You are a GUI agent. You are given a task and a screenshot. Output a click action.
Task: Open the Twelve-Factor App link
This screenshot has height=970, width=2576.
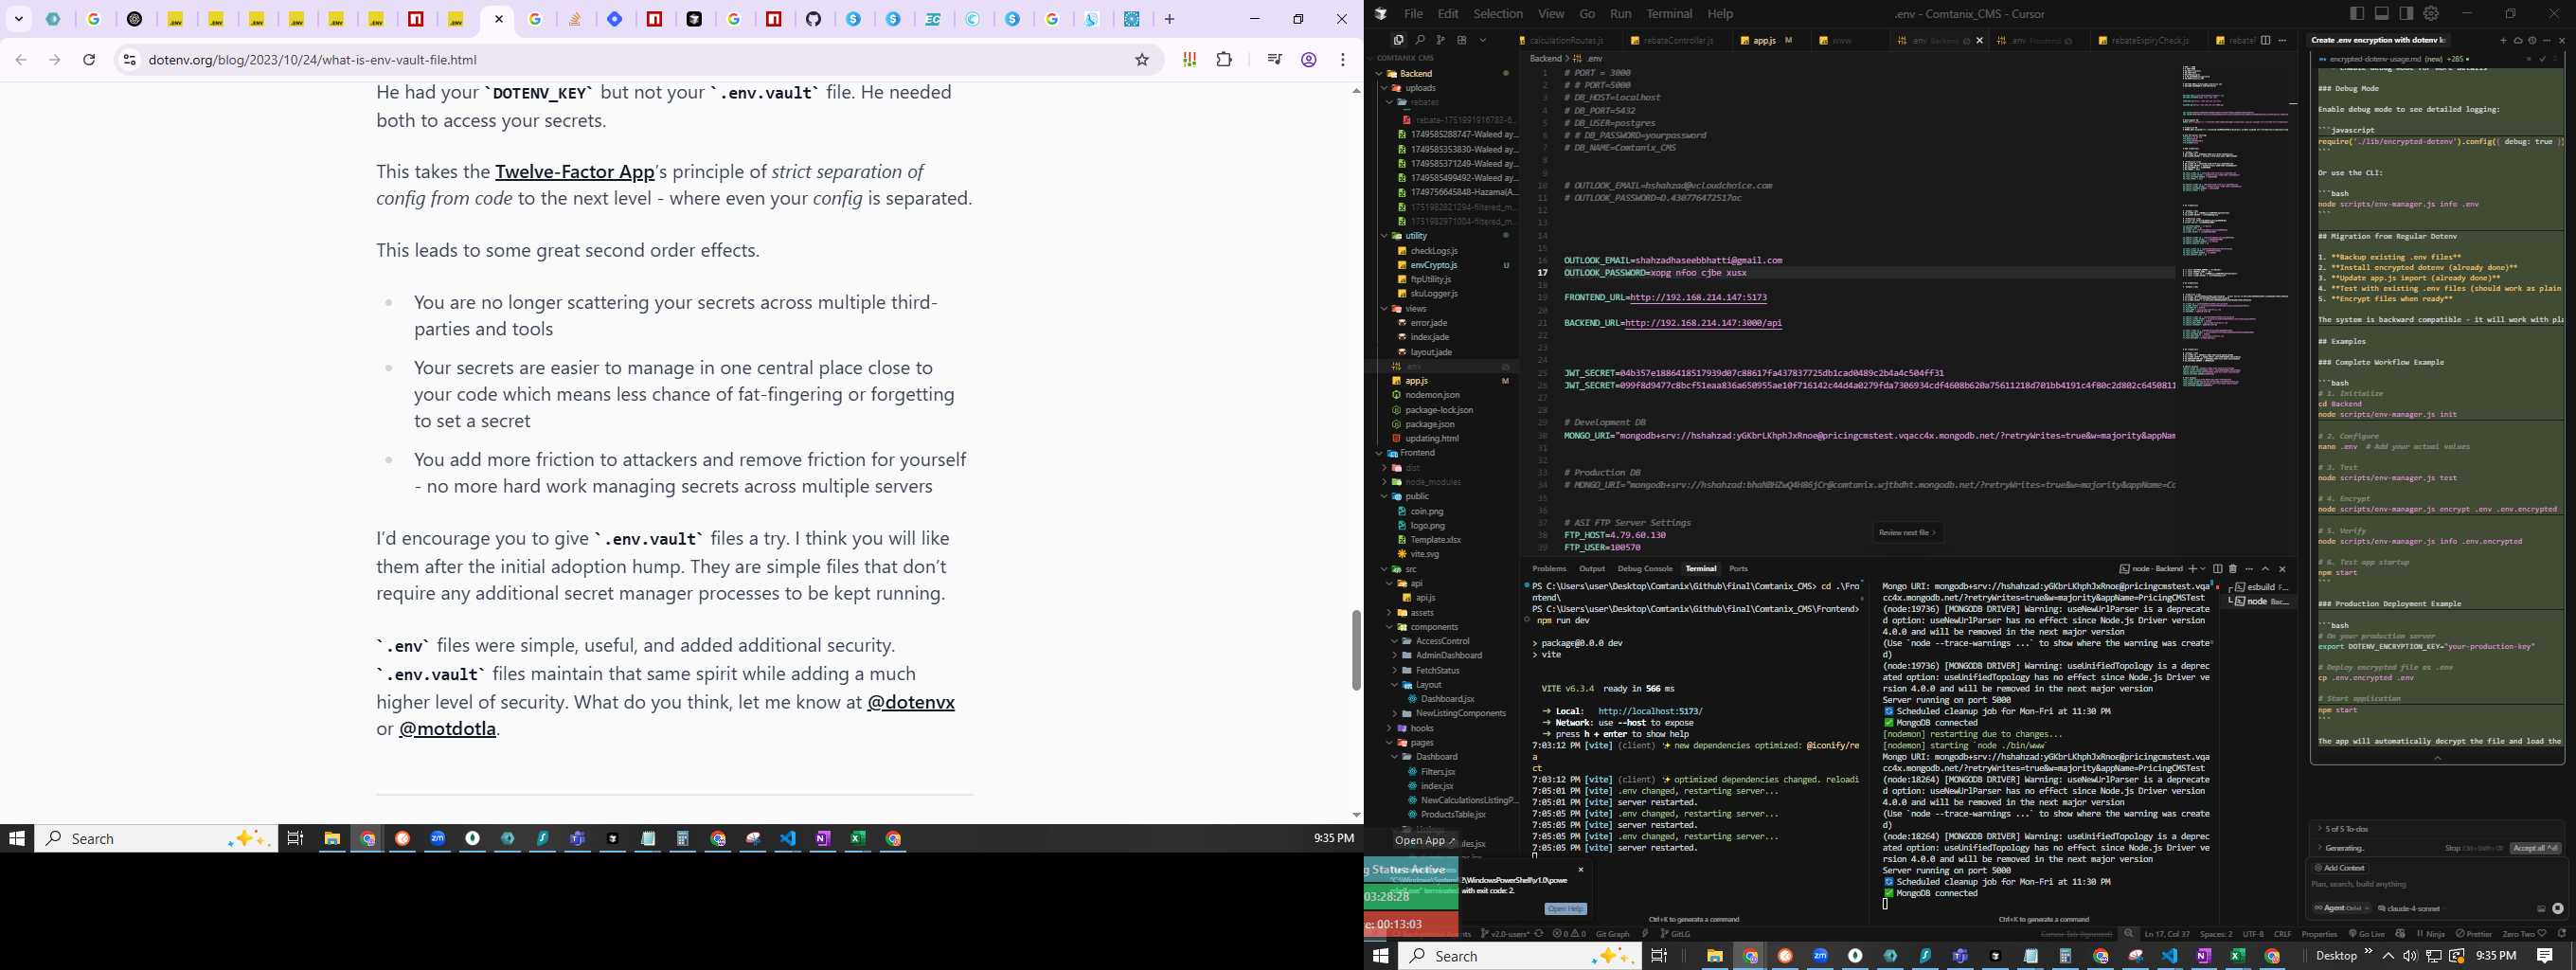[x=575, y=172]
